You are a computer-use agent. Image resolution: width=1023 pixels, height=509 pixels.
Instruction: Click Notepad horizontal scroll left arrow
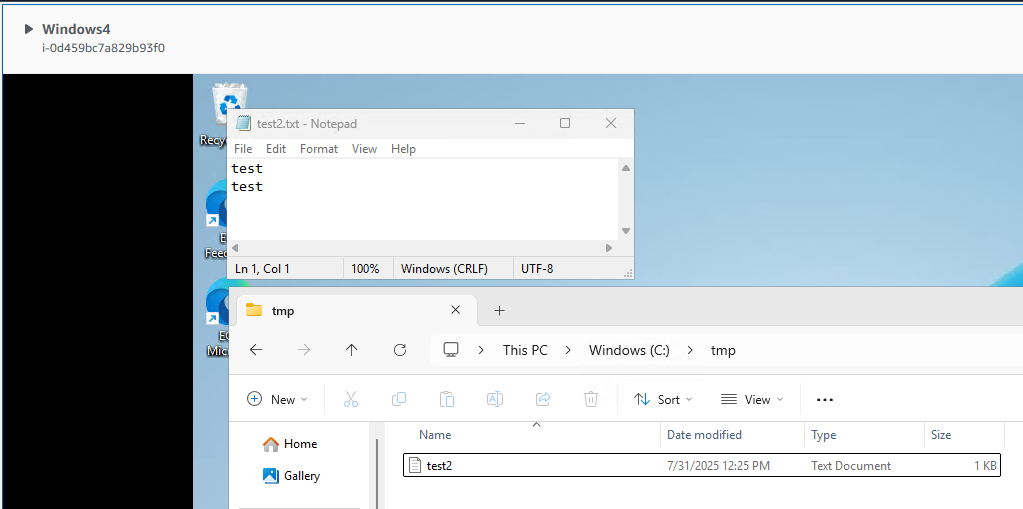(236, 248)
